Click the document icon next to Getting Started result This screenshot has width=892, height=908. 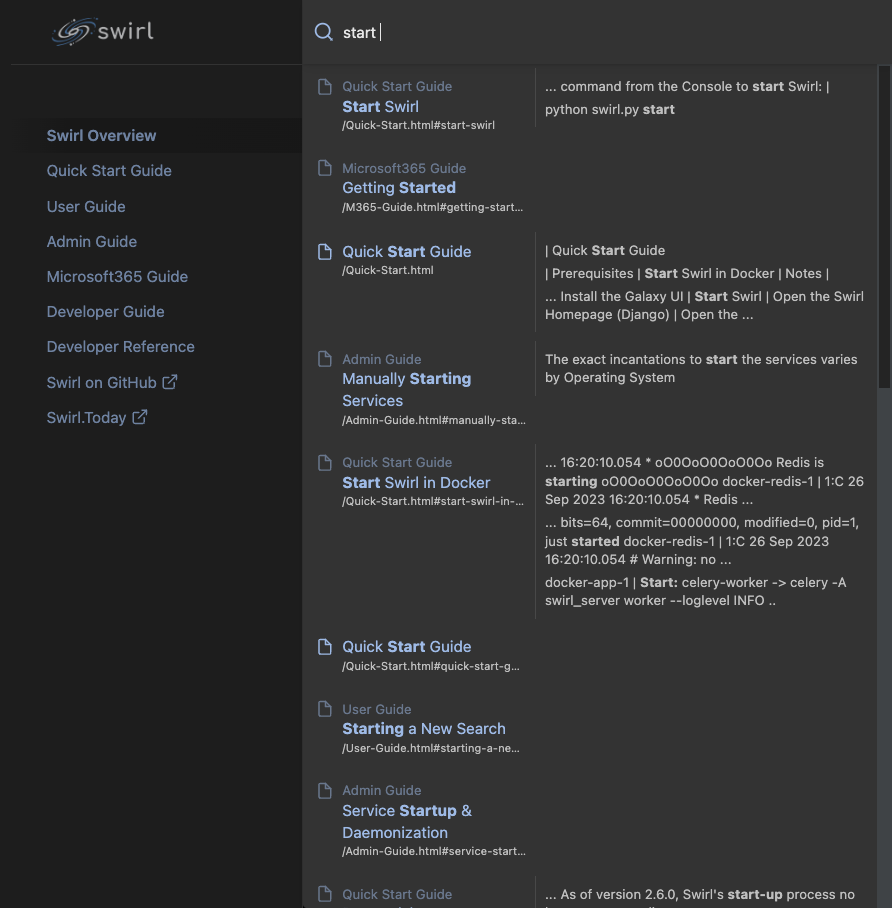coord(325,168)
